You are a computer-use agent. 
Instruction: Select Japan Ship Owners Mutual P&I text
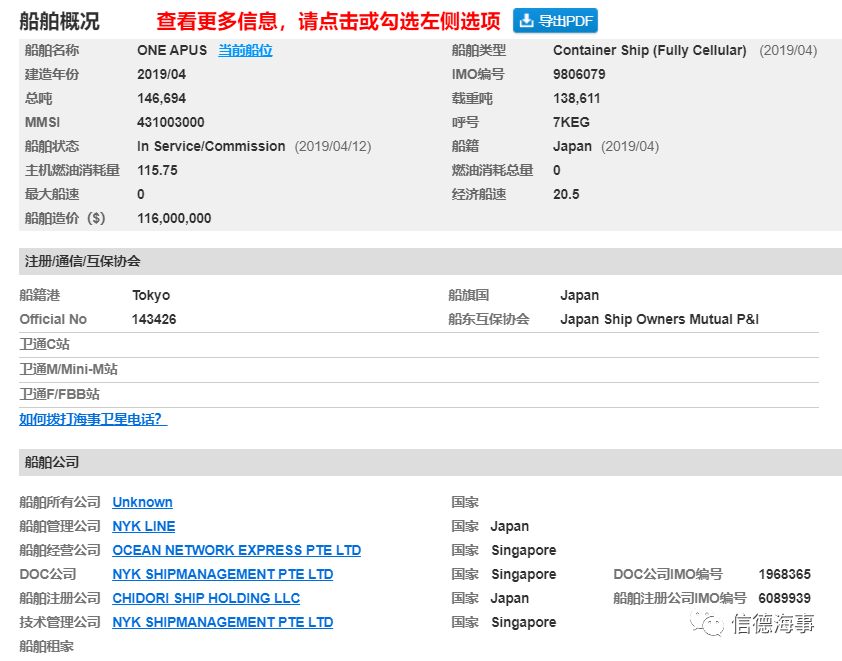[659, 319]
